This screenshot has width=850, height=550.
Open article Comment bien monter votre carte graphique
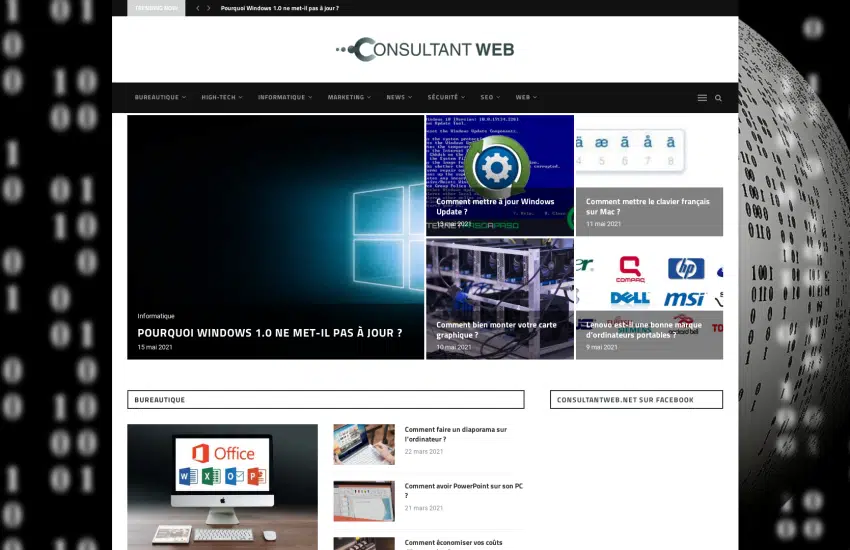coord(496,330)
